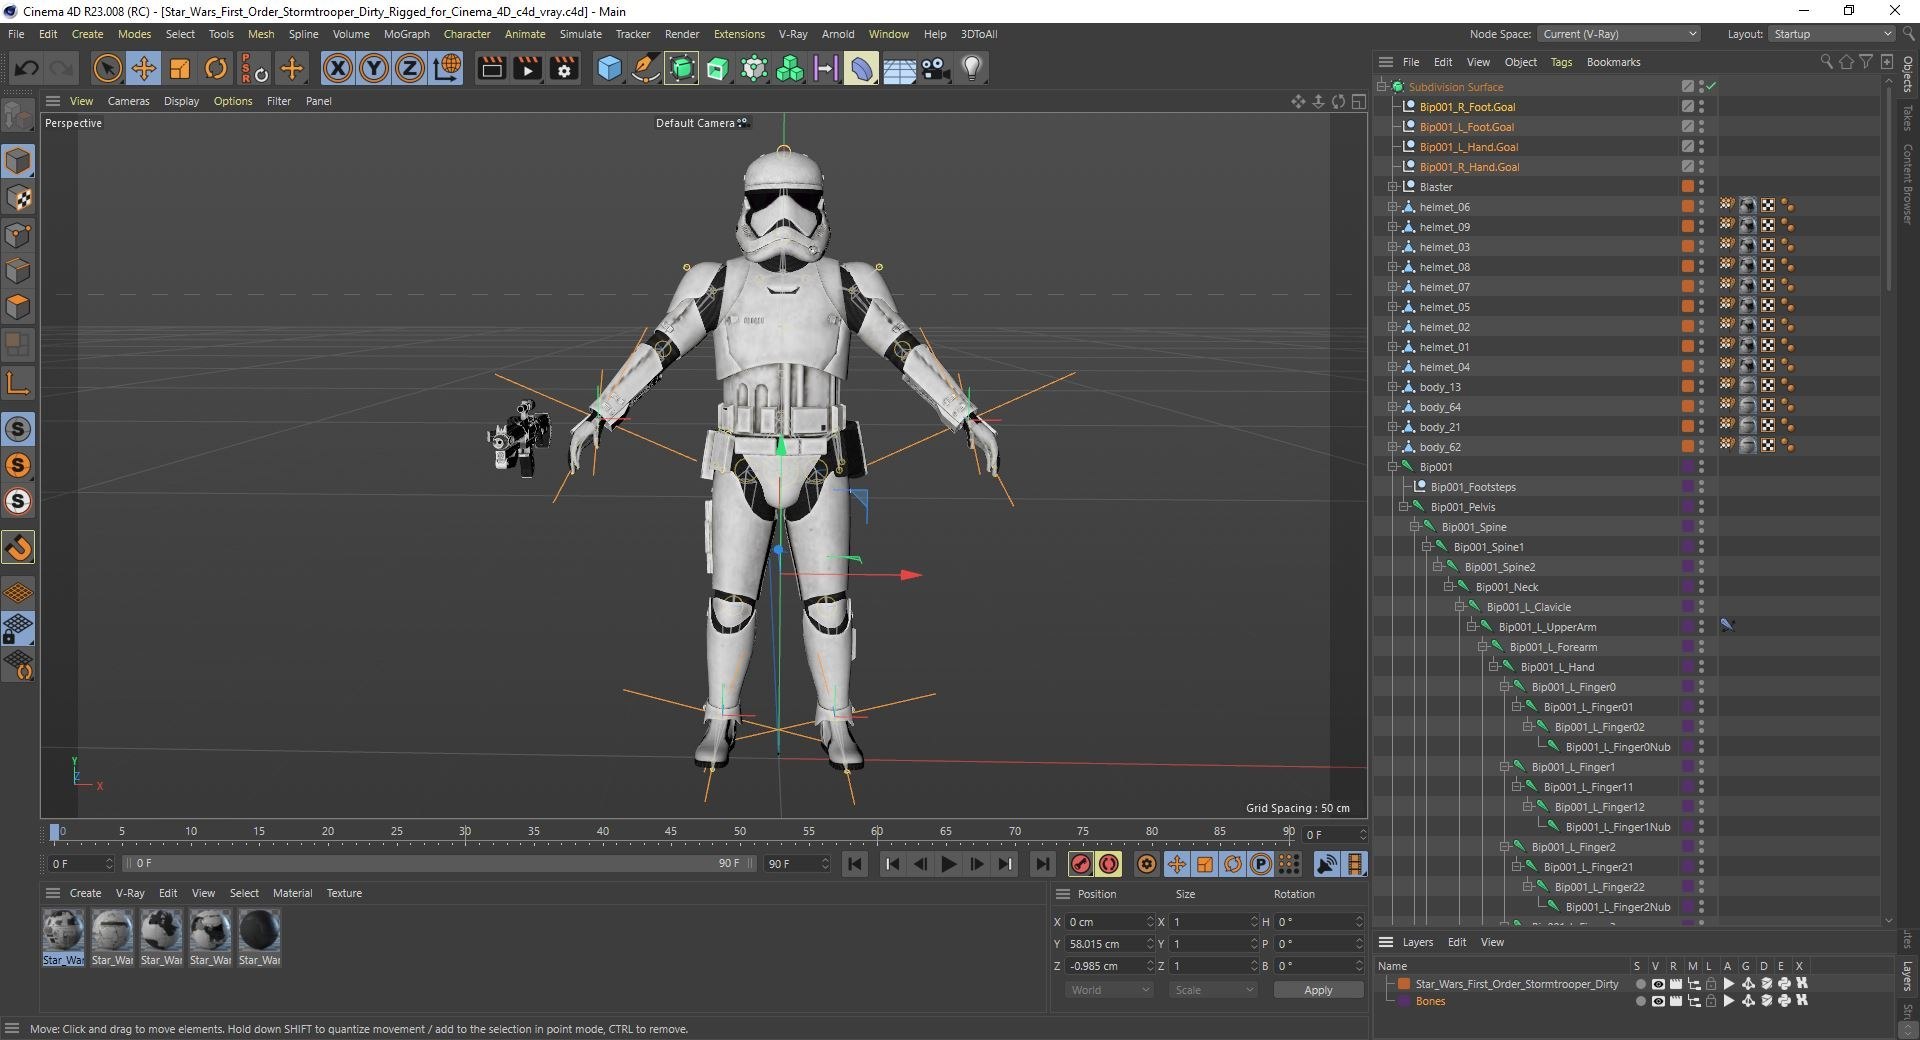Select body_13 object in hierarchy

[x=1440, y=387]
